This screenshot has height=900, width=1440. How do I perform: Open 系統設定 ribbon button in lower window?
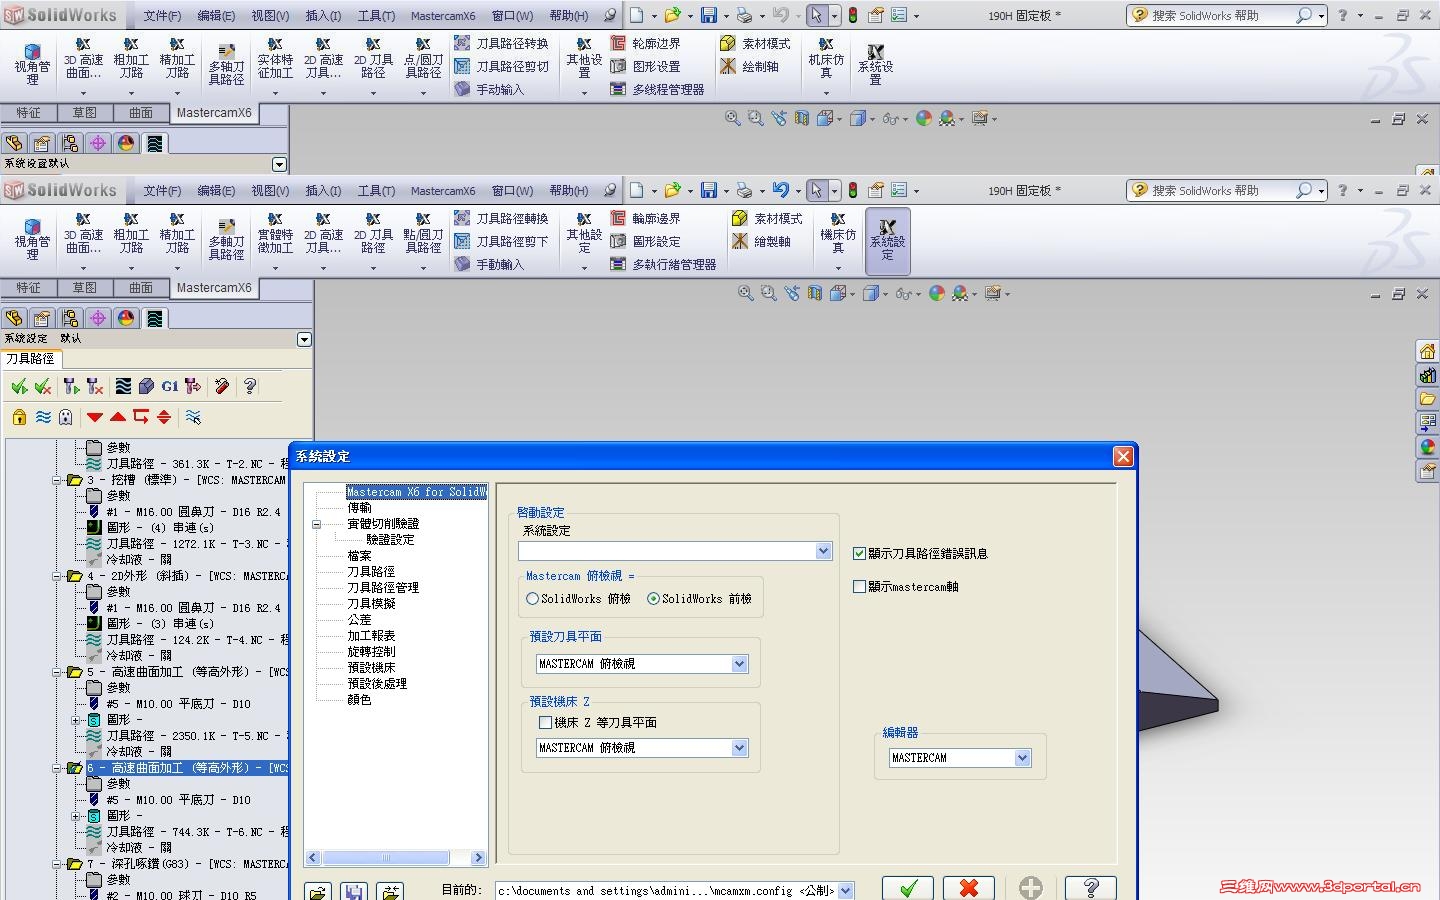(887, 240)
